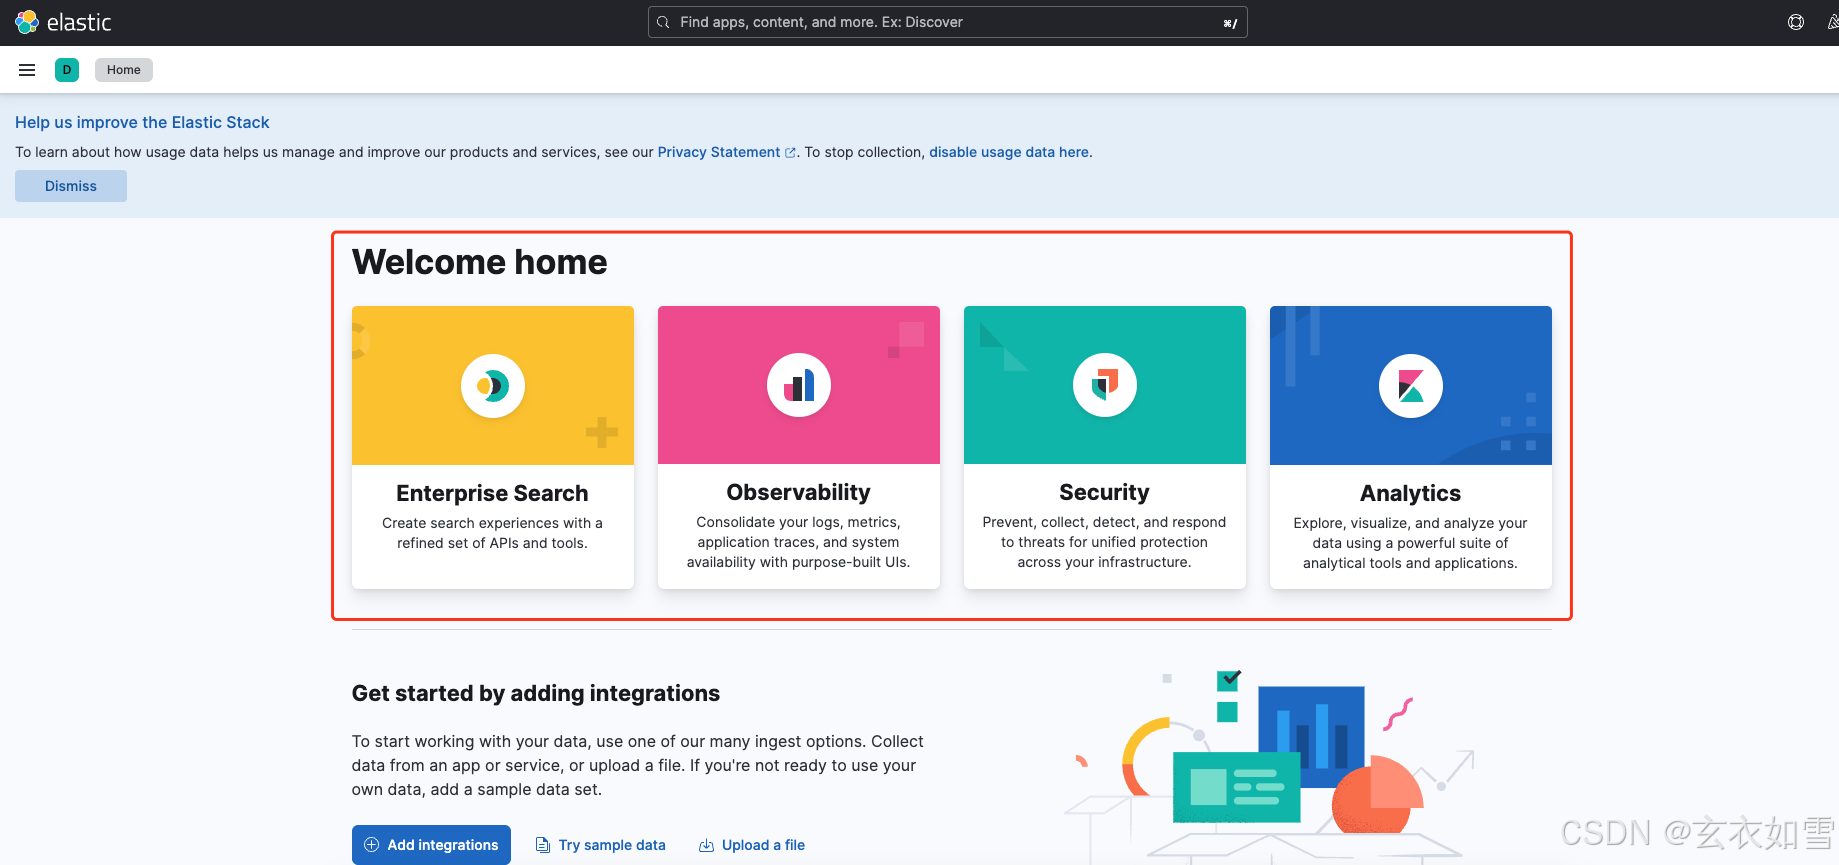The image size is (1839, 865).
Task: Click the Home breadcrumb
Action: point(124,70)
